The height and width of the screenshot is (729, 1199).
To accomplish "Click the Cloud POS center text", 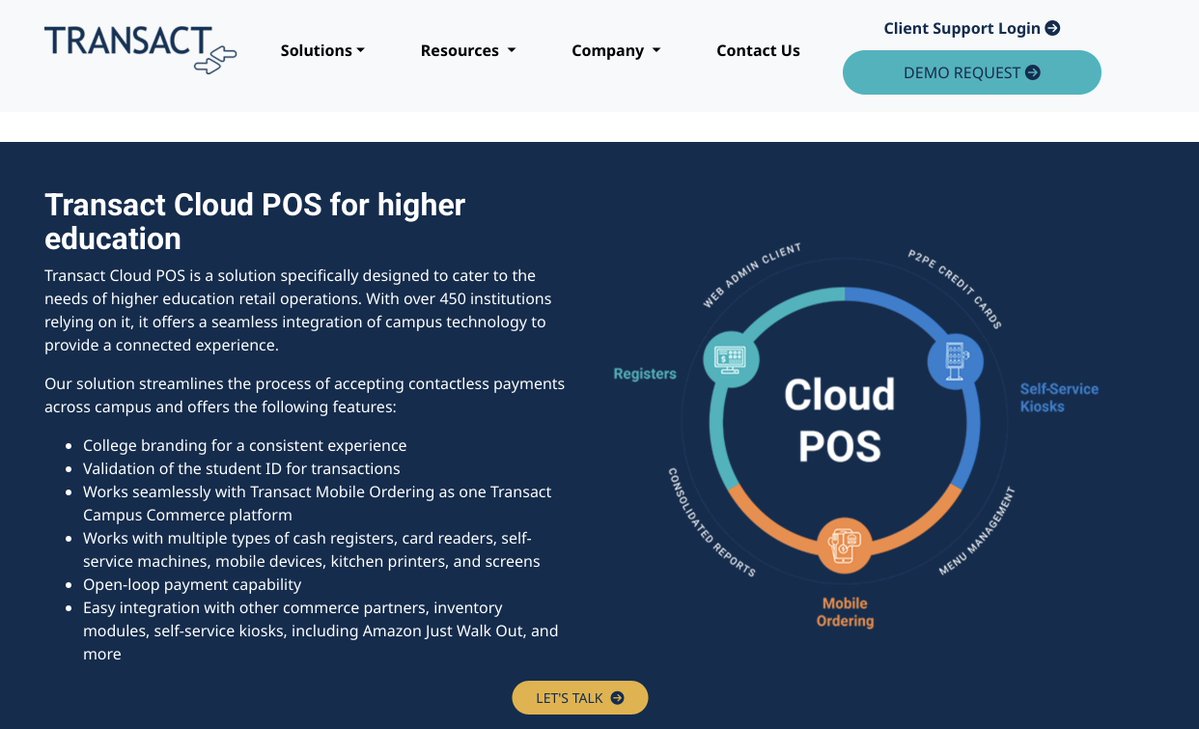I will point(840,420).
